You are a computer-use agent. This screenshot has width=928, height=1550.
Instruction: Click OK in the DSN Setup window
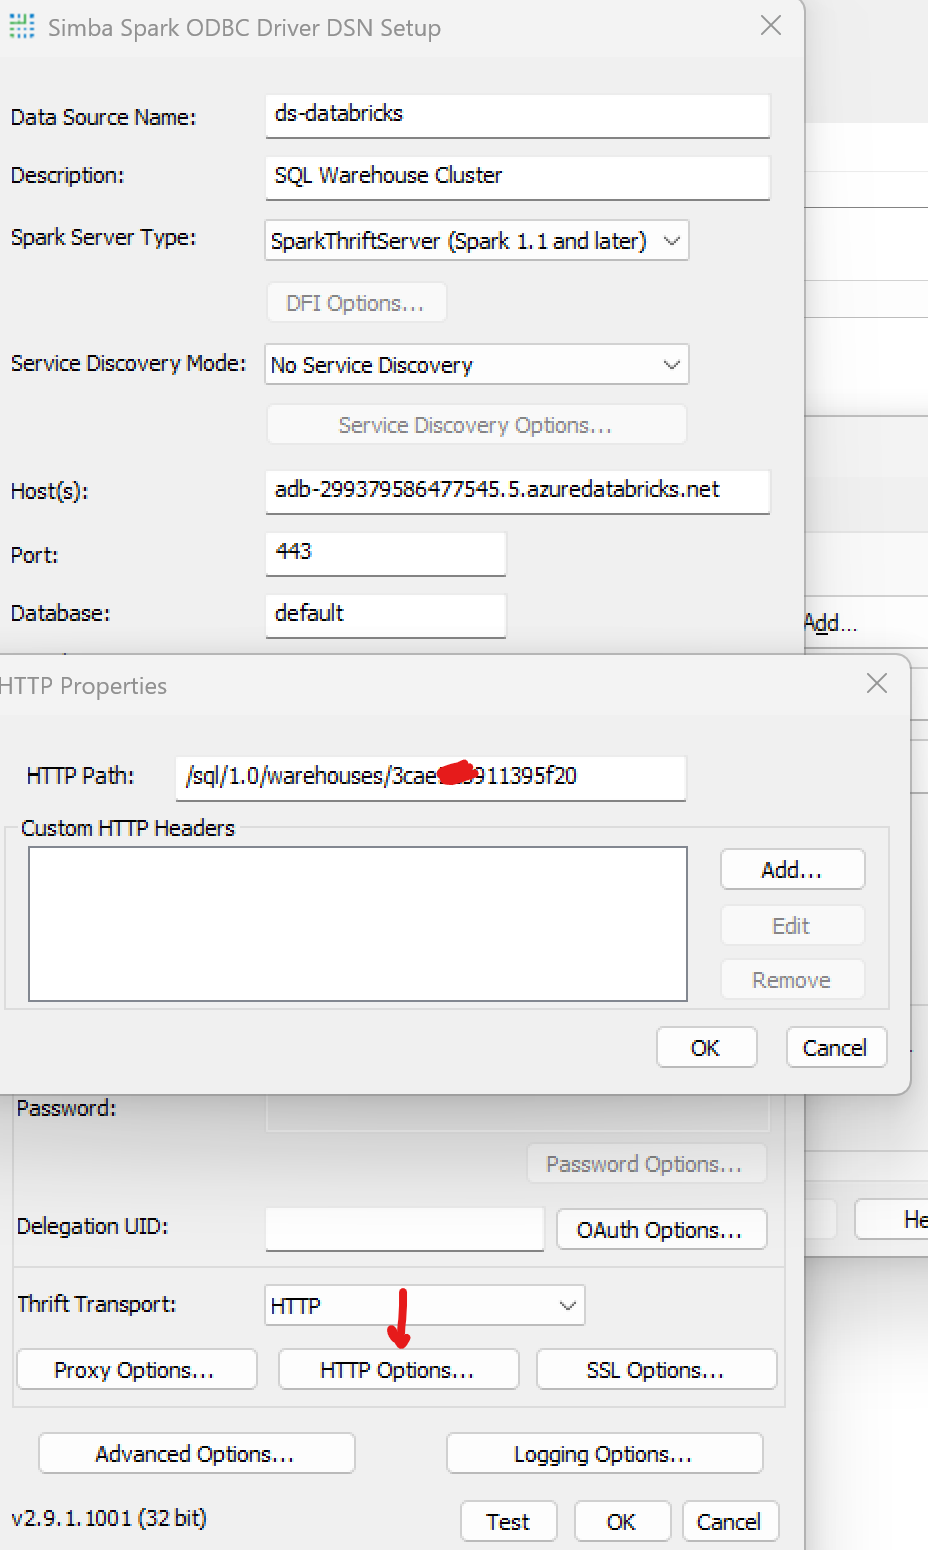(622, 1522)
